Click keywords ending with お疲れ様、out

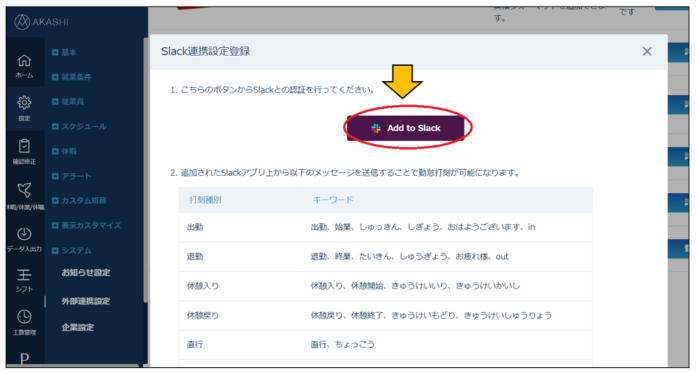click(409, 257)
